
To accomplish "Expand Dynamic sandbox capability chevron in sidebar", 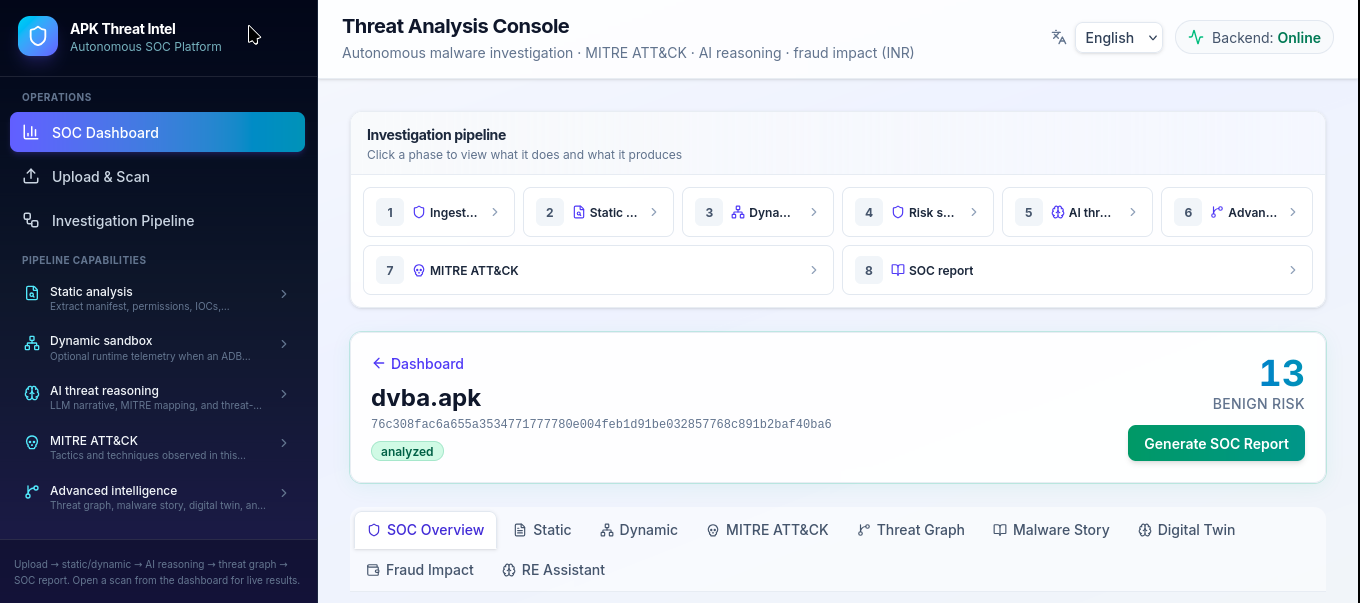I will [284, 344].
